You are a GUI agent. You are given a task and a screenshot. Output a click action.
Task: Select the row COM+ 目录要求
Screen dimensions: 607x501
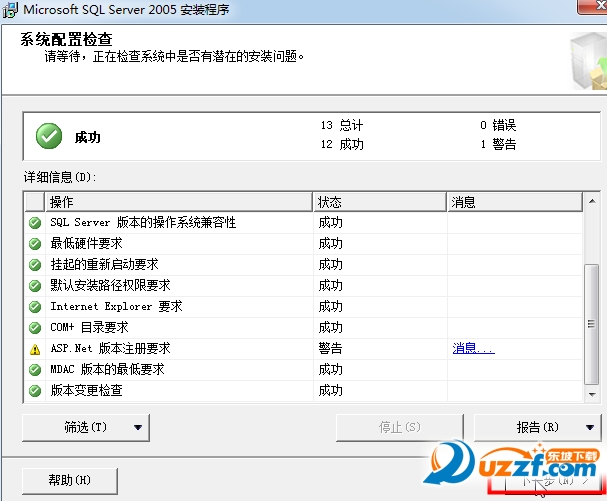(304, 328)
